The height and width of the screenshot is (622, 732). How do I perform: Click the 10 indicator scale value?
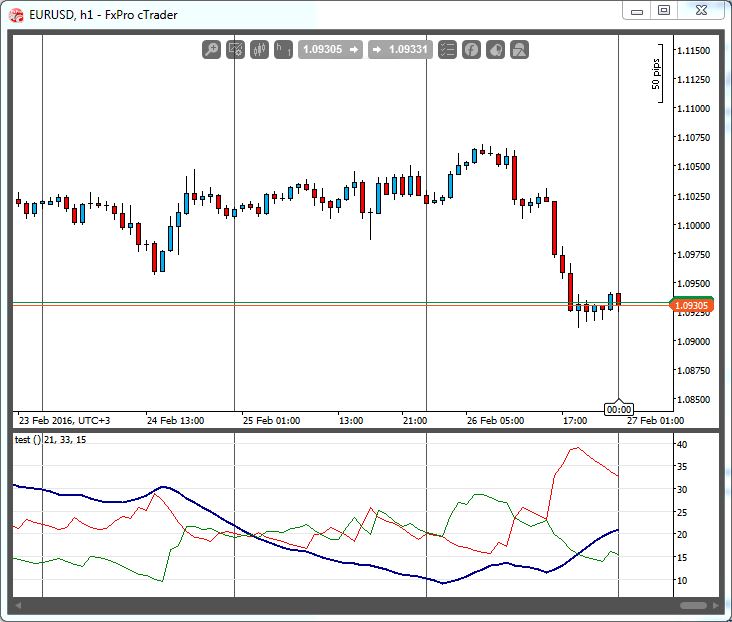click(682, 580)
